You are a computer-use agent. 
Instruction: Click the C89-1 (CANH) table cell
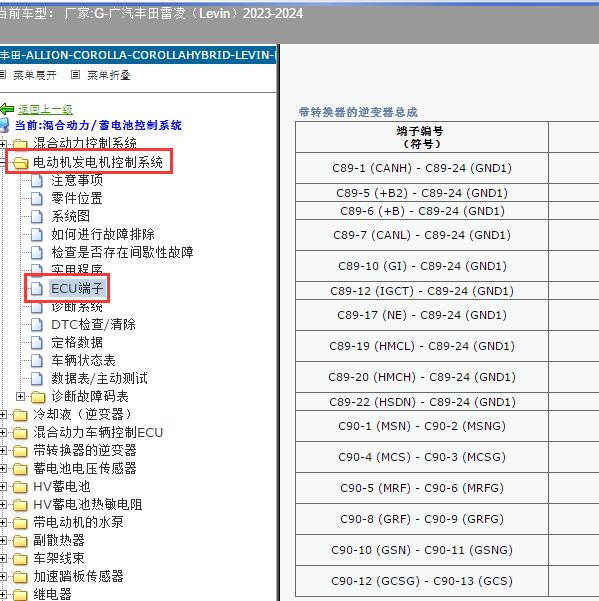pos(422,168)
